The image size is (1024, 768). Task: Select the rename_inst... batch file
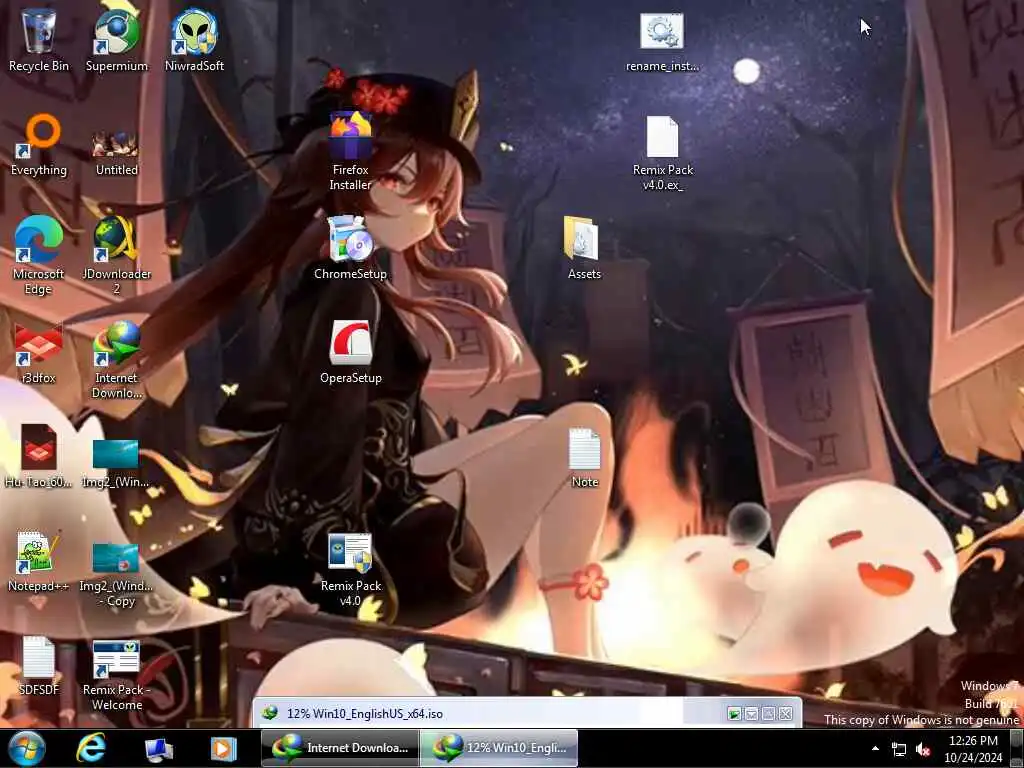[x=662, y=42]
